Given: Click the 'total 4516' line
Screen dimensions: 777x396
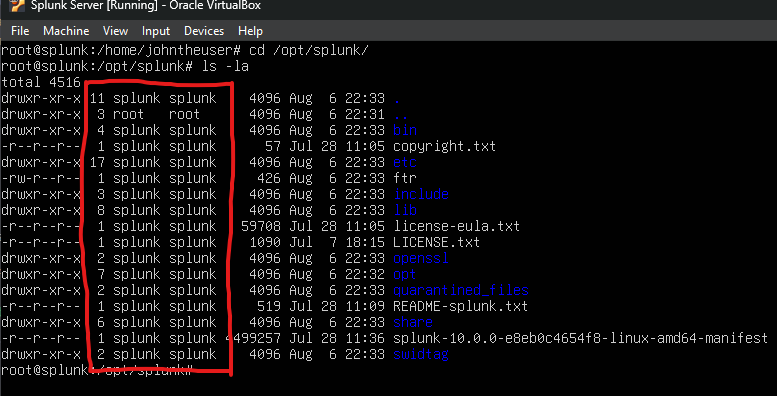Looking at the screenshot, I should tap(41, 82).
